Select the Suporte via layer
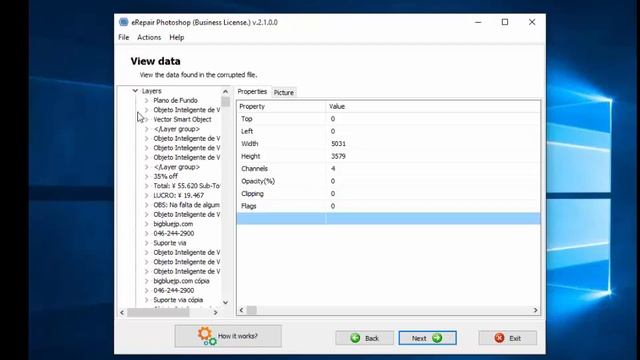Viewport: 640px width, 360px height. (x=170, y=243)
